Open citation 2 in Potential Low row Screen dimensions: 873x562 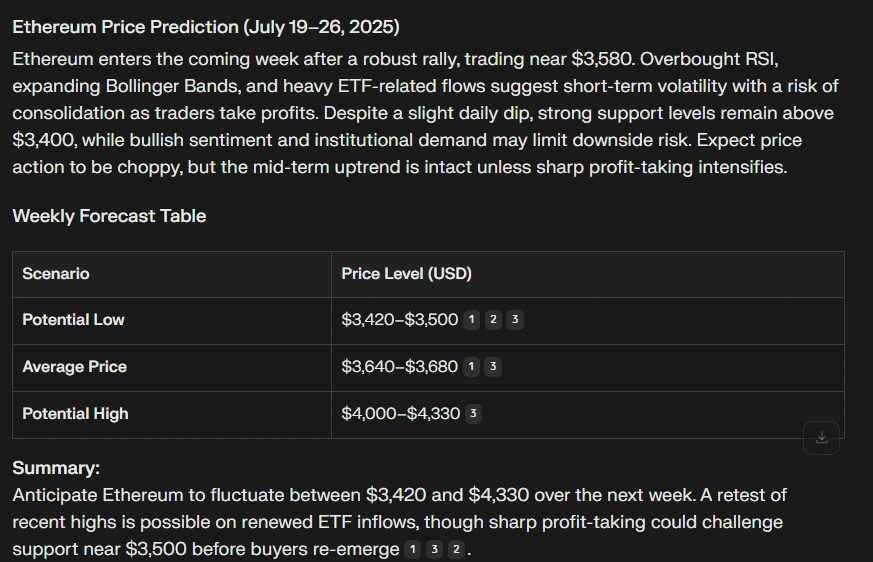493,320
